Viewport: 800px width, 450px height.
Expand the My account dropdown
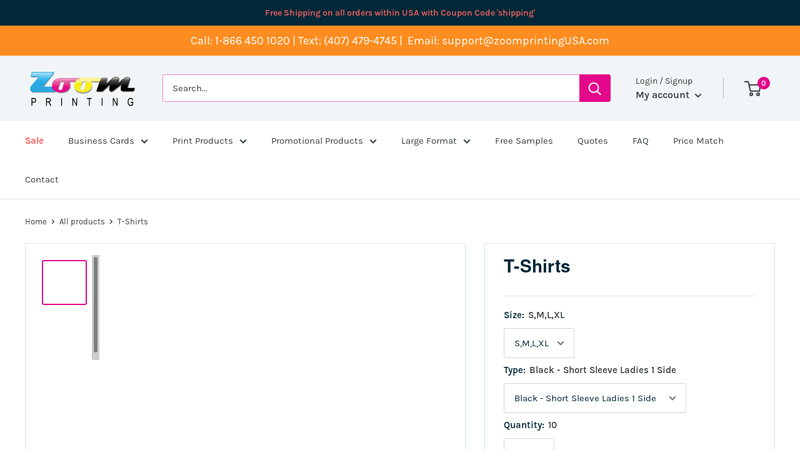coord(668,95)
